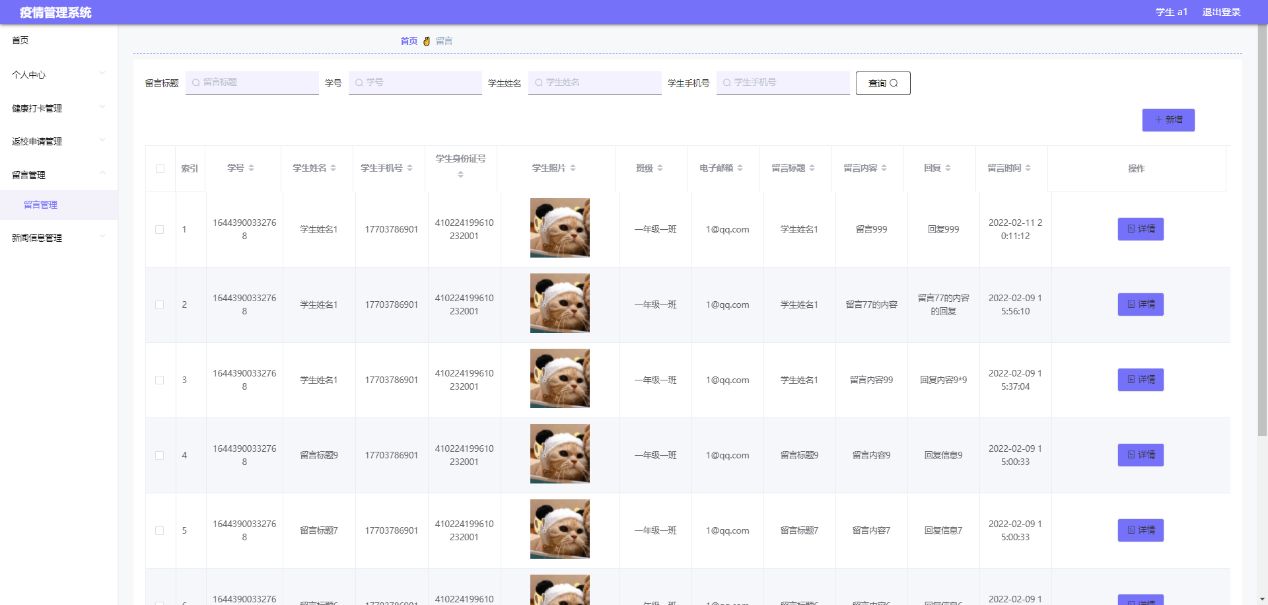The image size is (1268, 605).
Task: Click the 首页 breadcrumb link
Action: 409,41
